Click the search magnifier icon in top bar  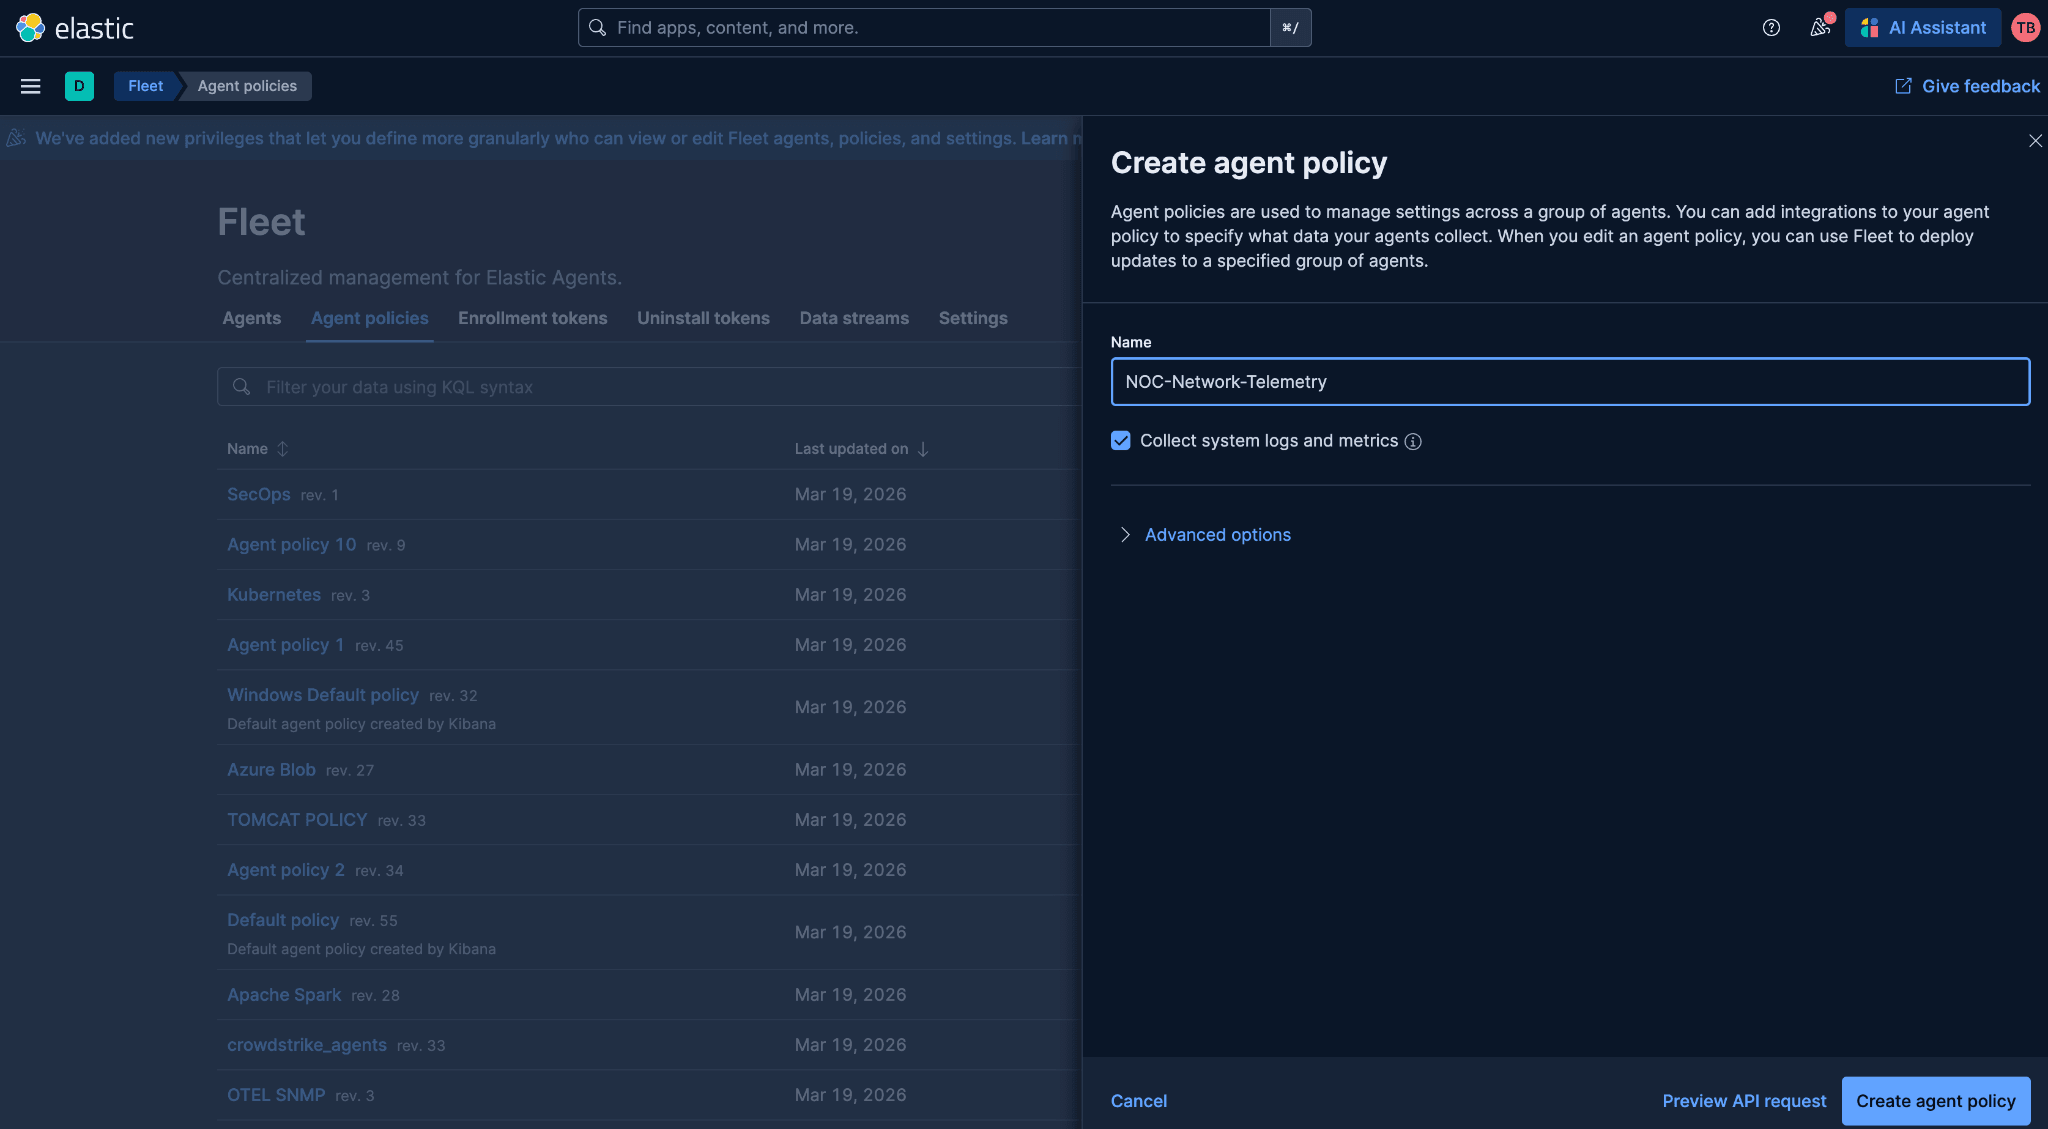coord(597,28)
